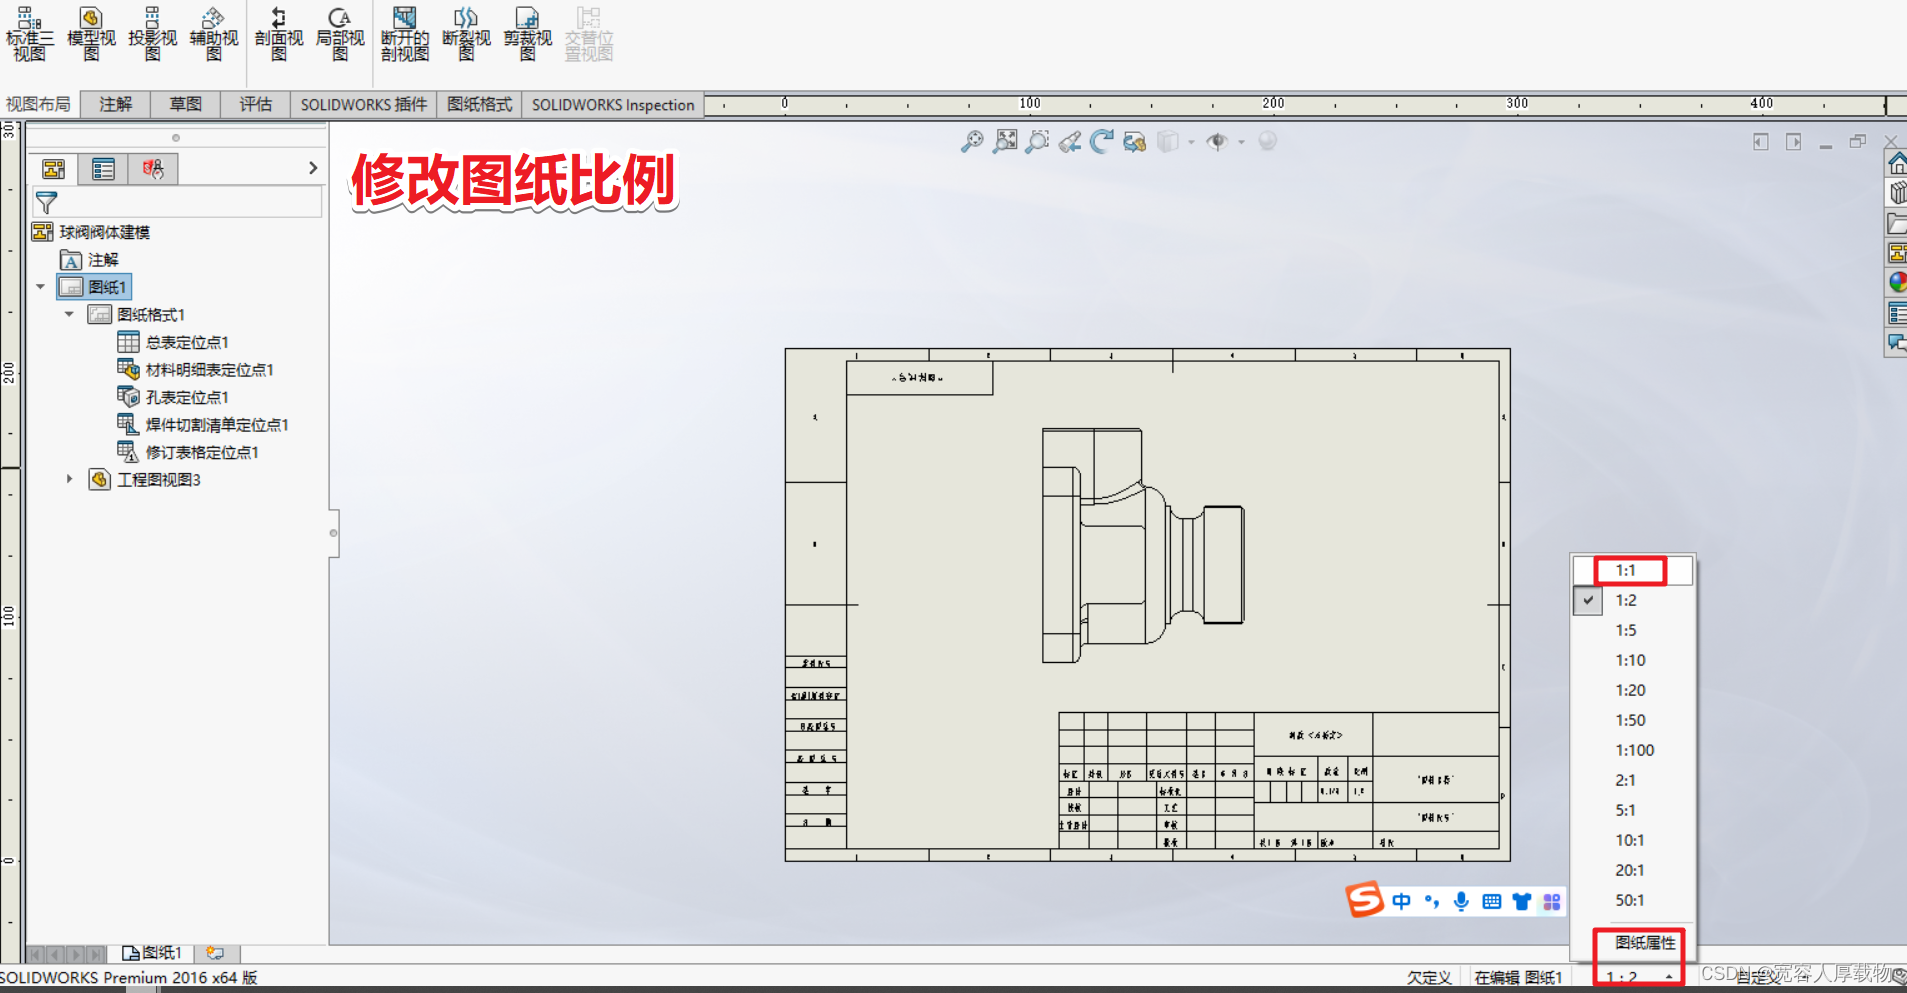Screen dimensions: 1907x993
Task: Insert a Model View (模型视图)
Action: 91,33
